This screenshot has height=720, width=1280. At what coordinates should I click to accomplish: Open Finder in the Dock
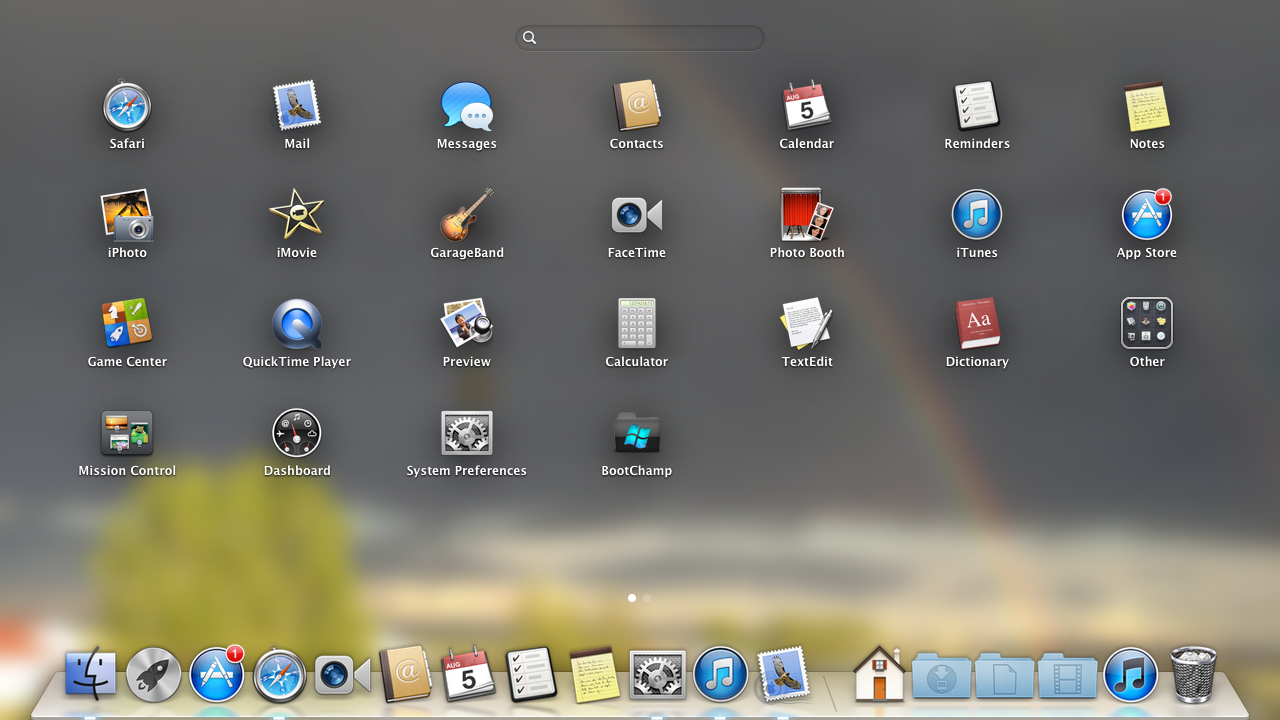point(90,674)
